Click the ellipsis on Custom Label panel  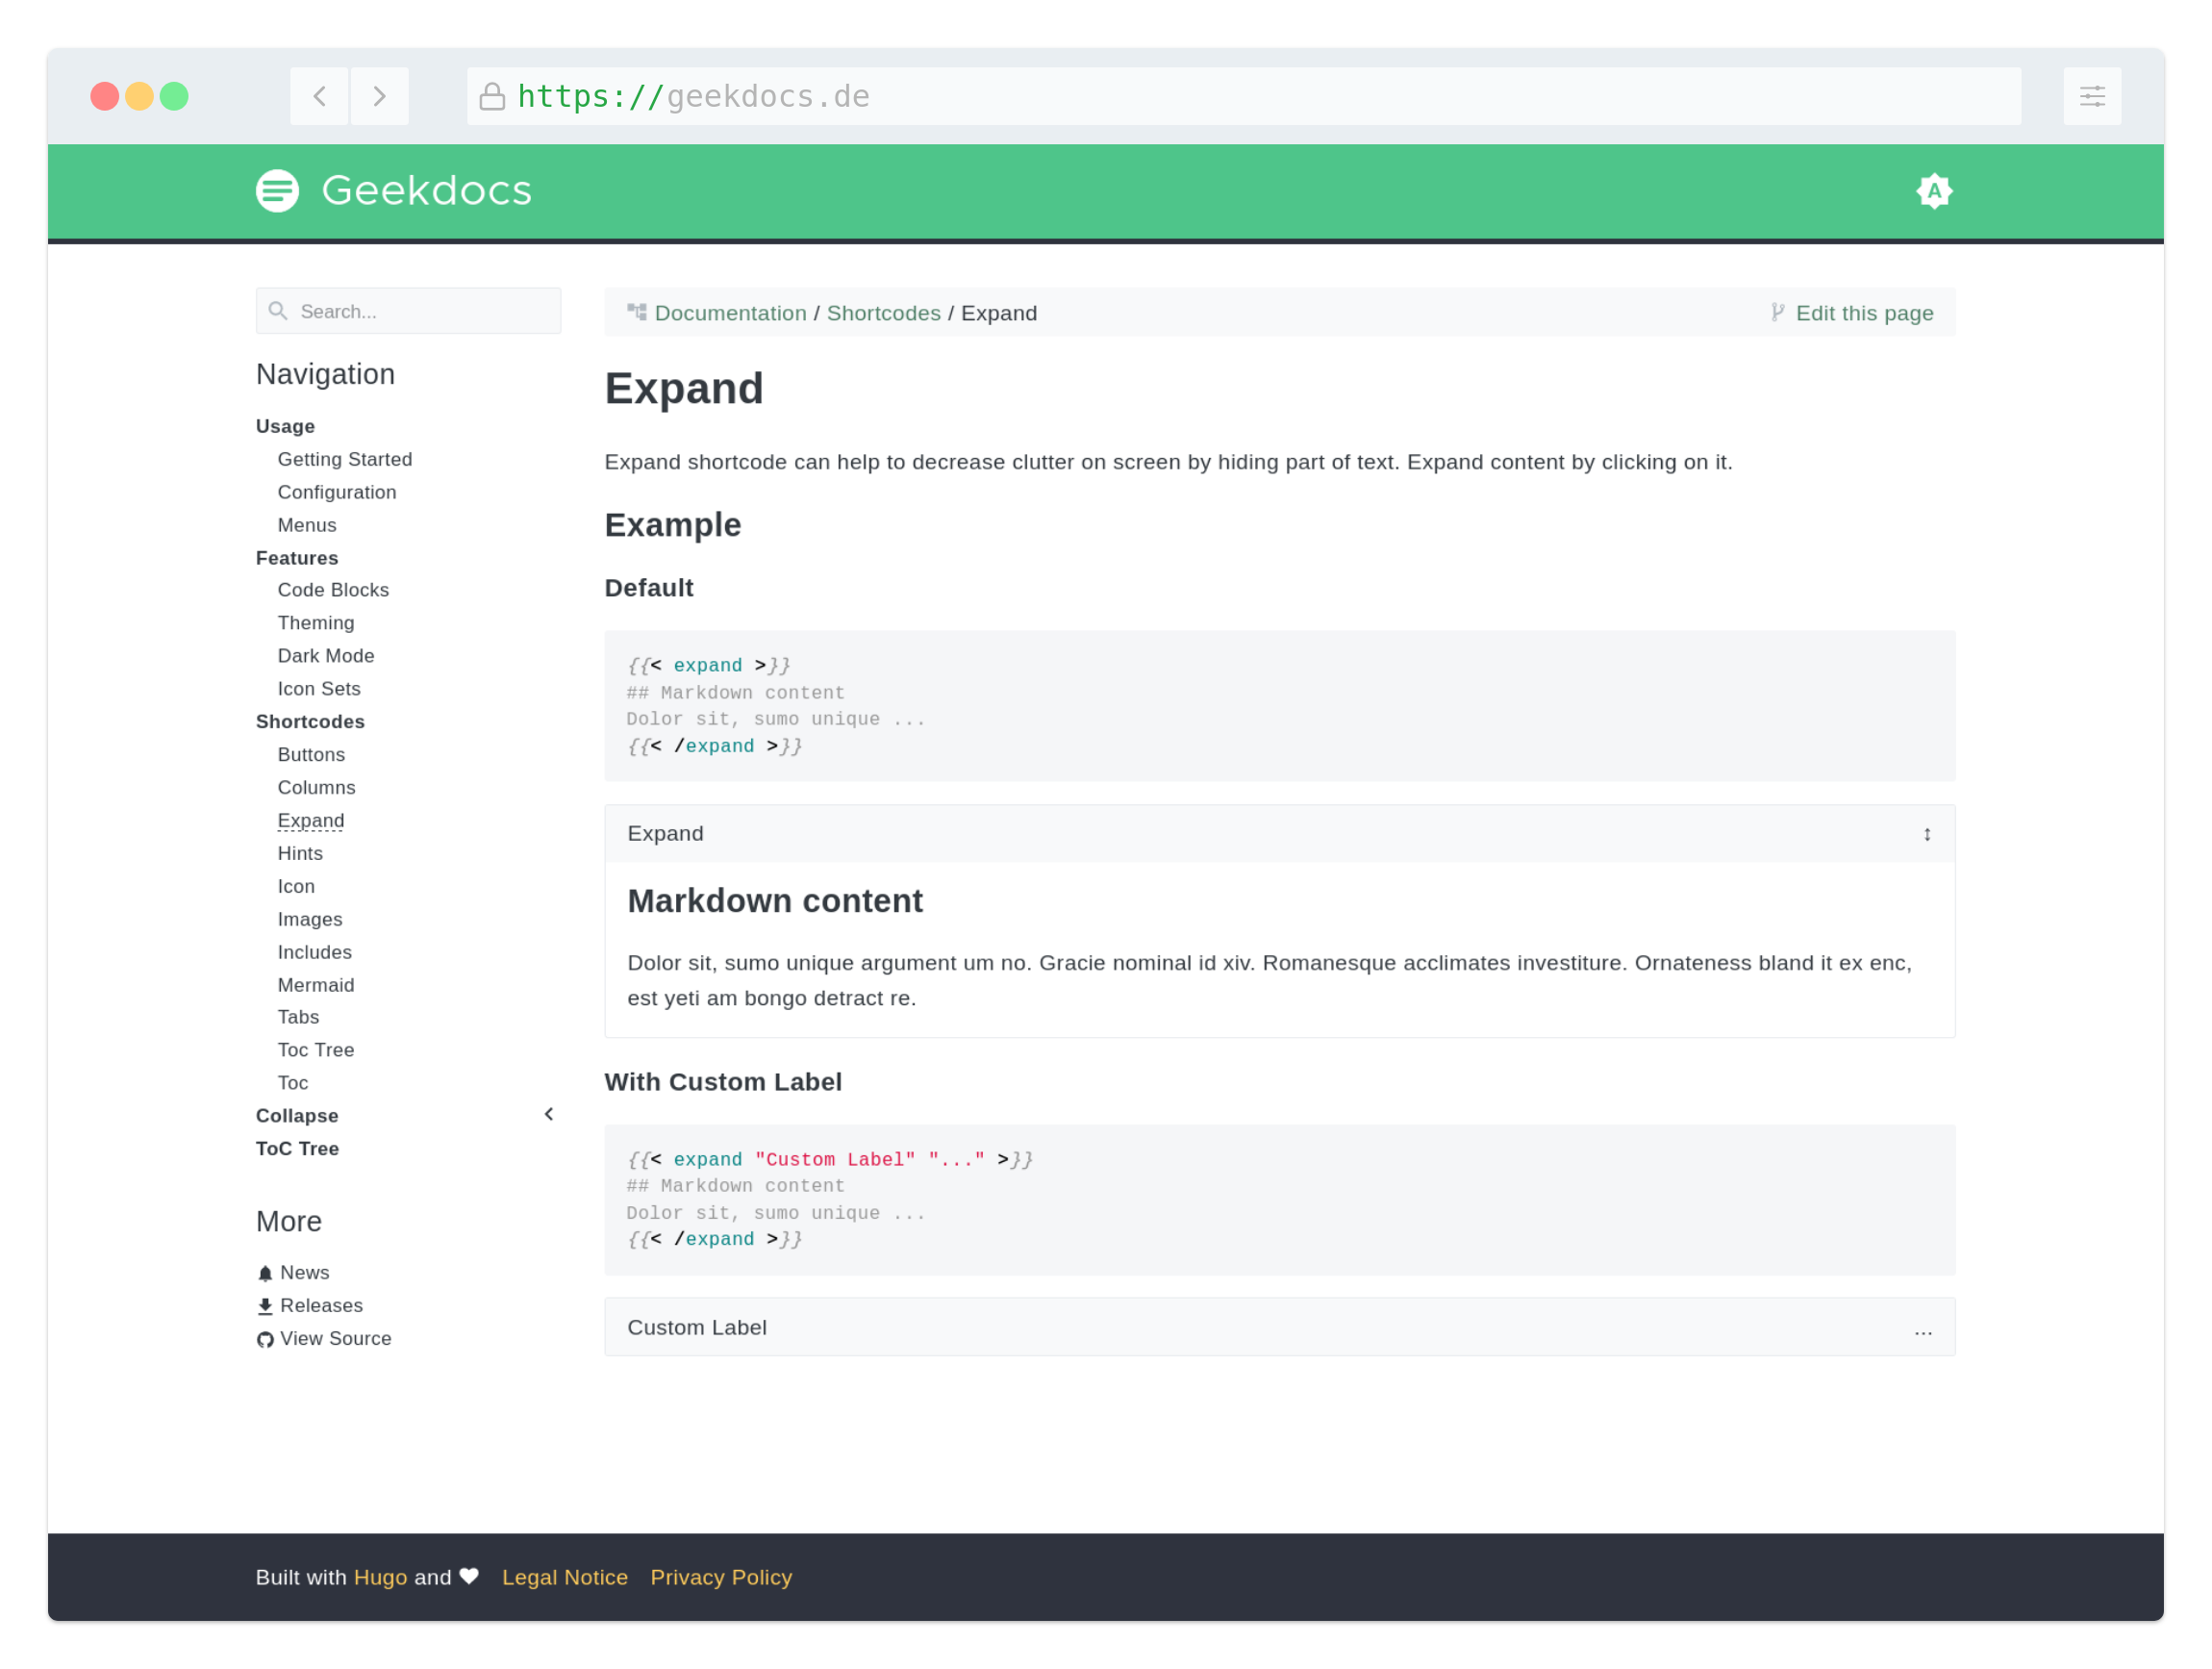(x=1923, y=1331)
